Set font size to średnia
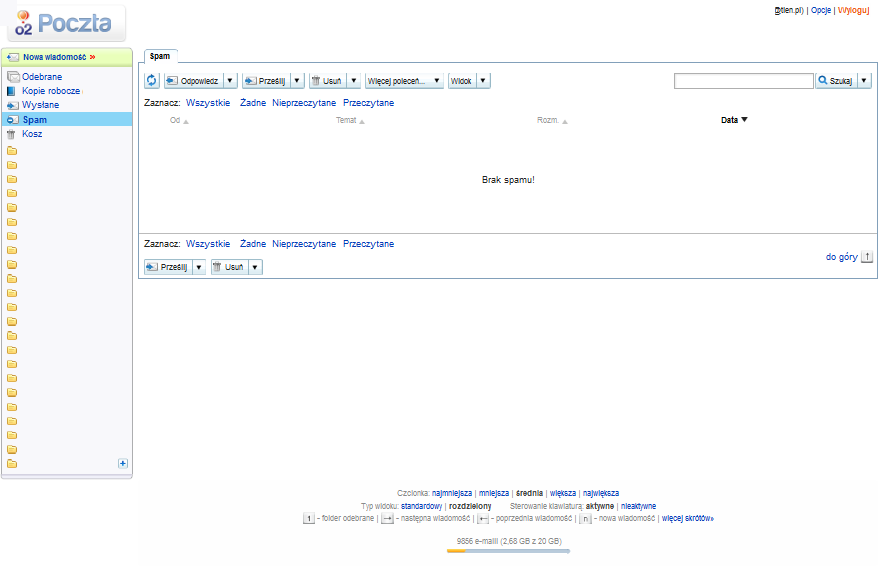Screen dimensions: 879x568 529,493
